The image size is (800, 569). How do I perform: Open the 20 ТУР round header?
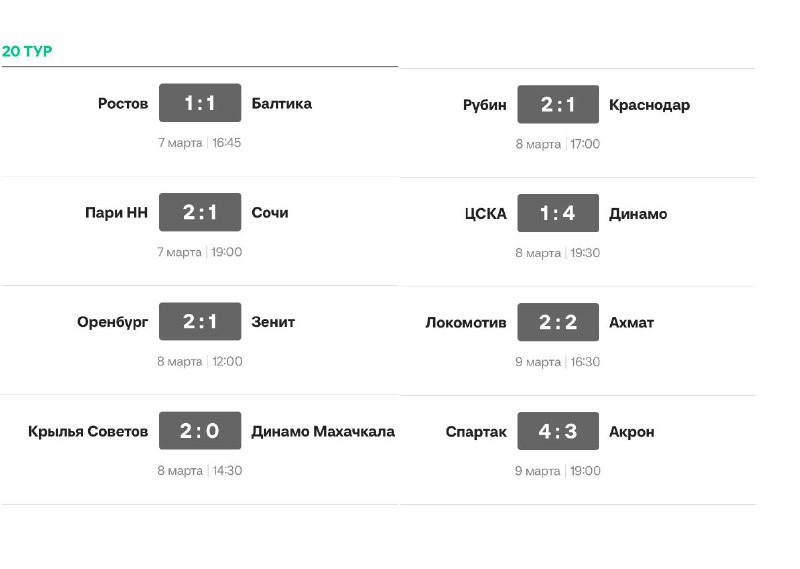point(27,51)
